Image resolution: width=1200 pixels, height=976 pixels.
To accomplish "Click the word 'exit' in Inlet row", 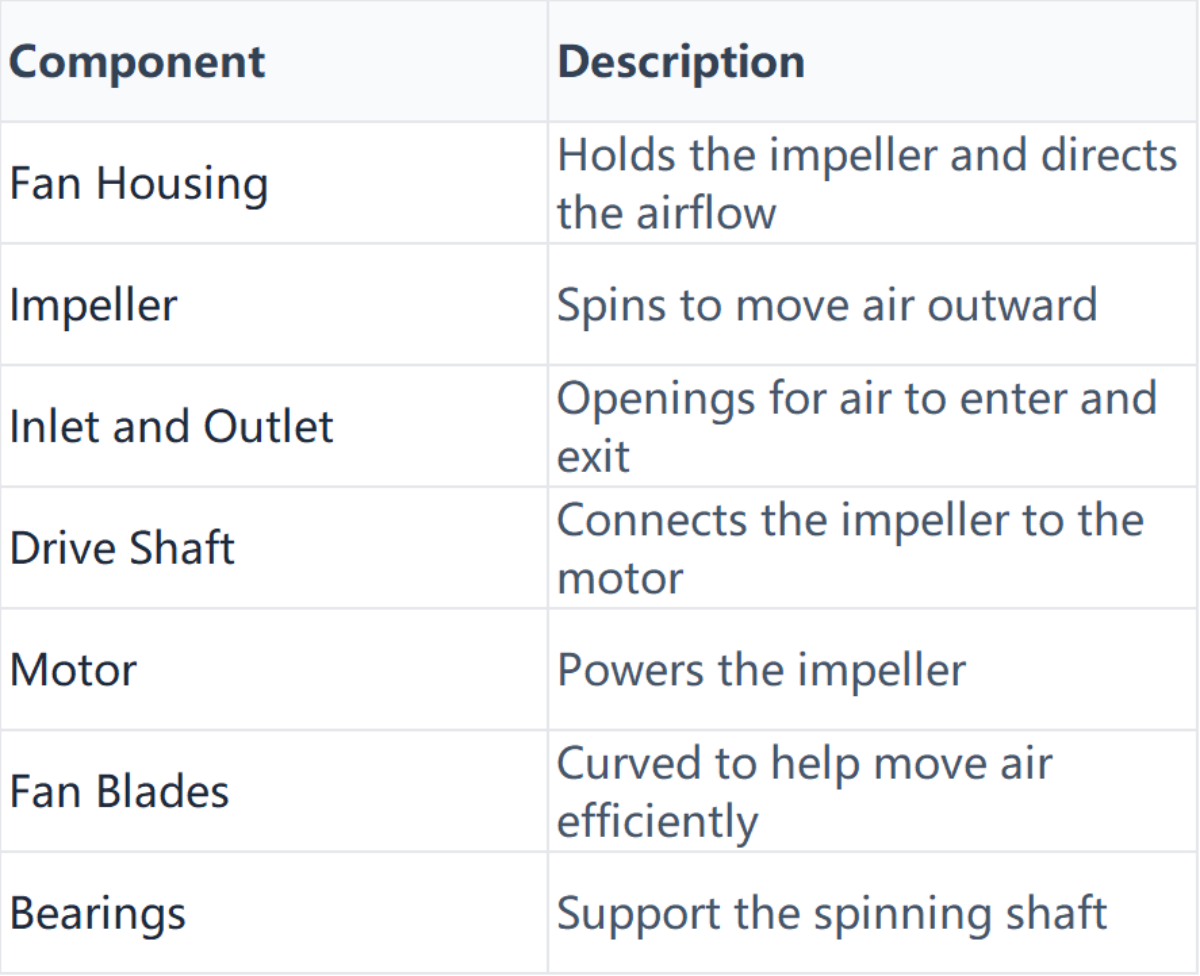I will click(x=593, y=457).
